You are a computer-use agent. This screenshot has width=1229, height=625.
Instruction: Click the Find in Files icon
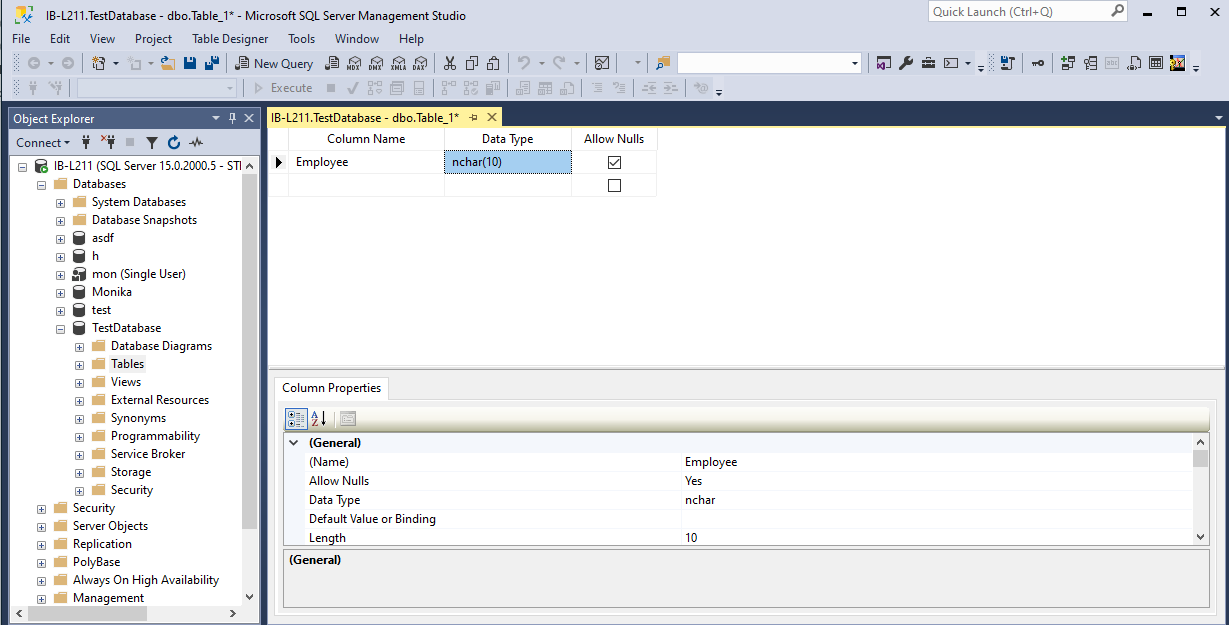click(x=663, y=63)
